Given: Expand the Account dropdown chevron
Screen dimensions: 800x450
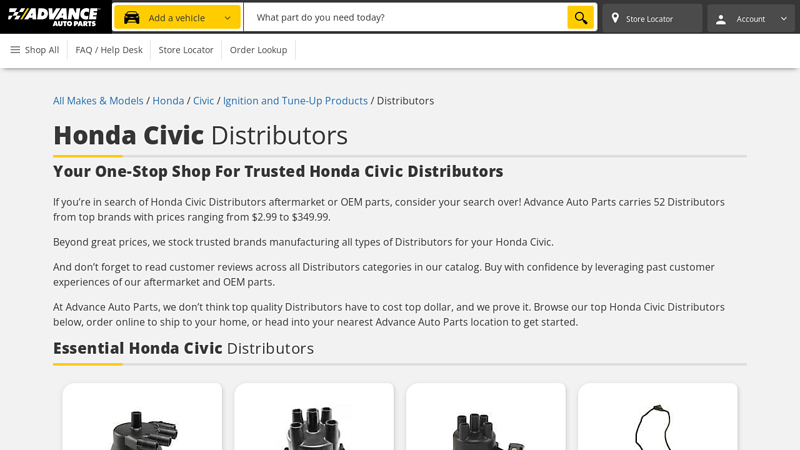Looking at the screenshot, I should 784,19.
